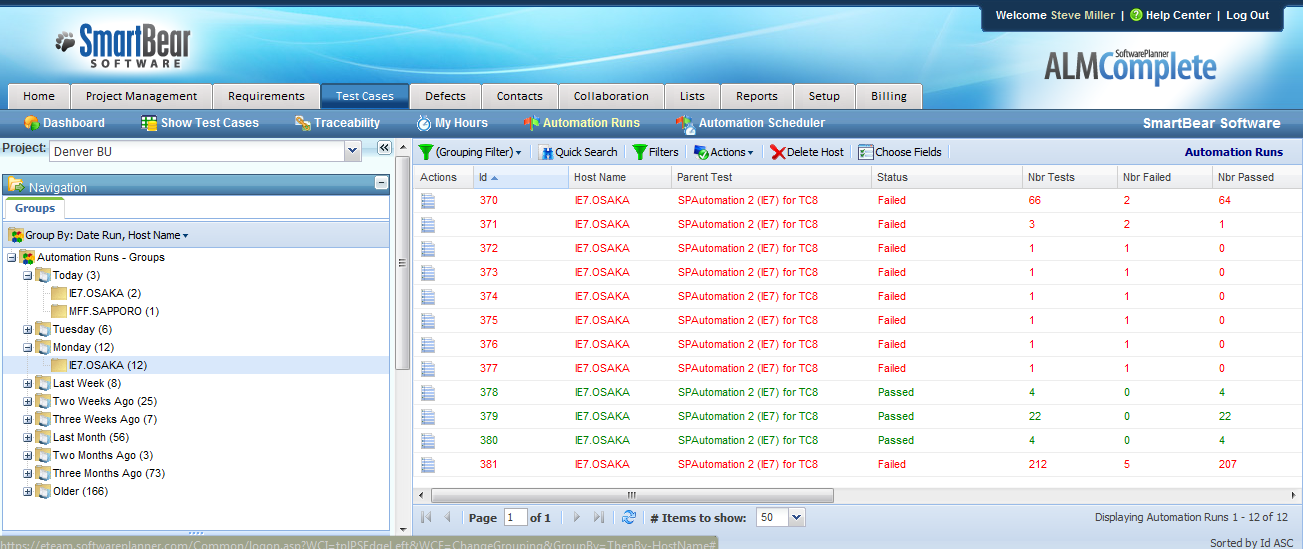The width and height of the screenshot is (1303, 549).
Task: Open actions icon for run 374
Action: [x=429, y=296]
